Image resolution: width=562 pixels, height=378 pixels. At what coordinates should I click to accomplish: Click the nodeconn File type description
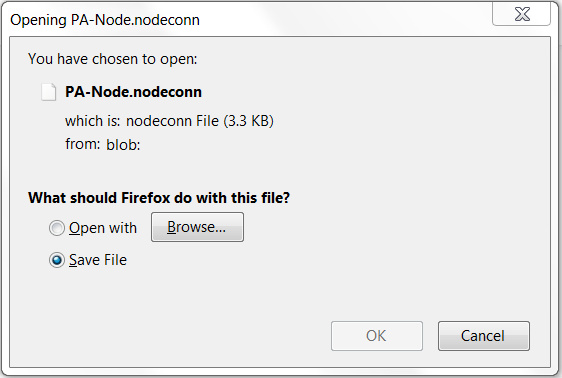(172, 121)
